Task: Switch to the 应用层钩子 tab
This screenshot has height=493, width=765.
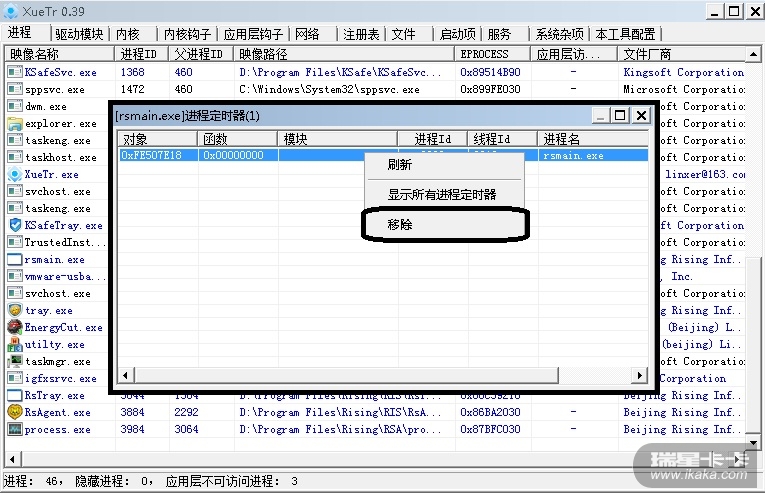Action: click(x=253, y=34)
